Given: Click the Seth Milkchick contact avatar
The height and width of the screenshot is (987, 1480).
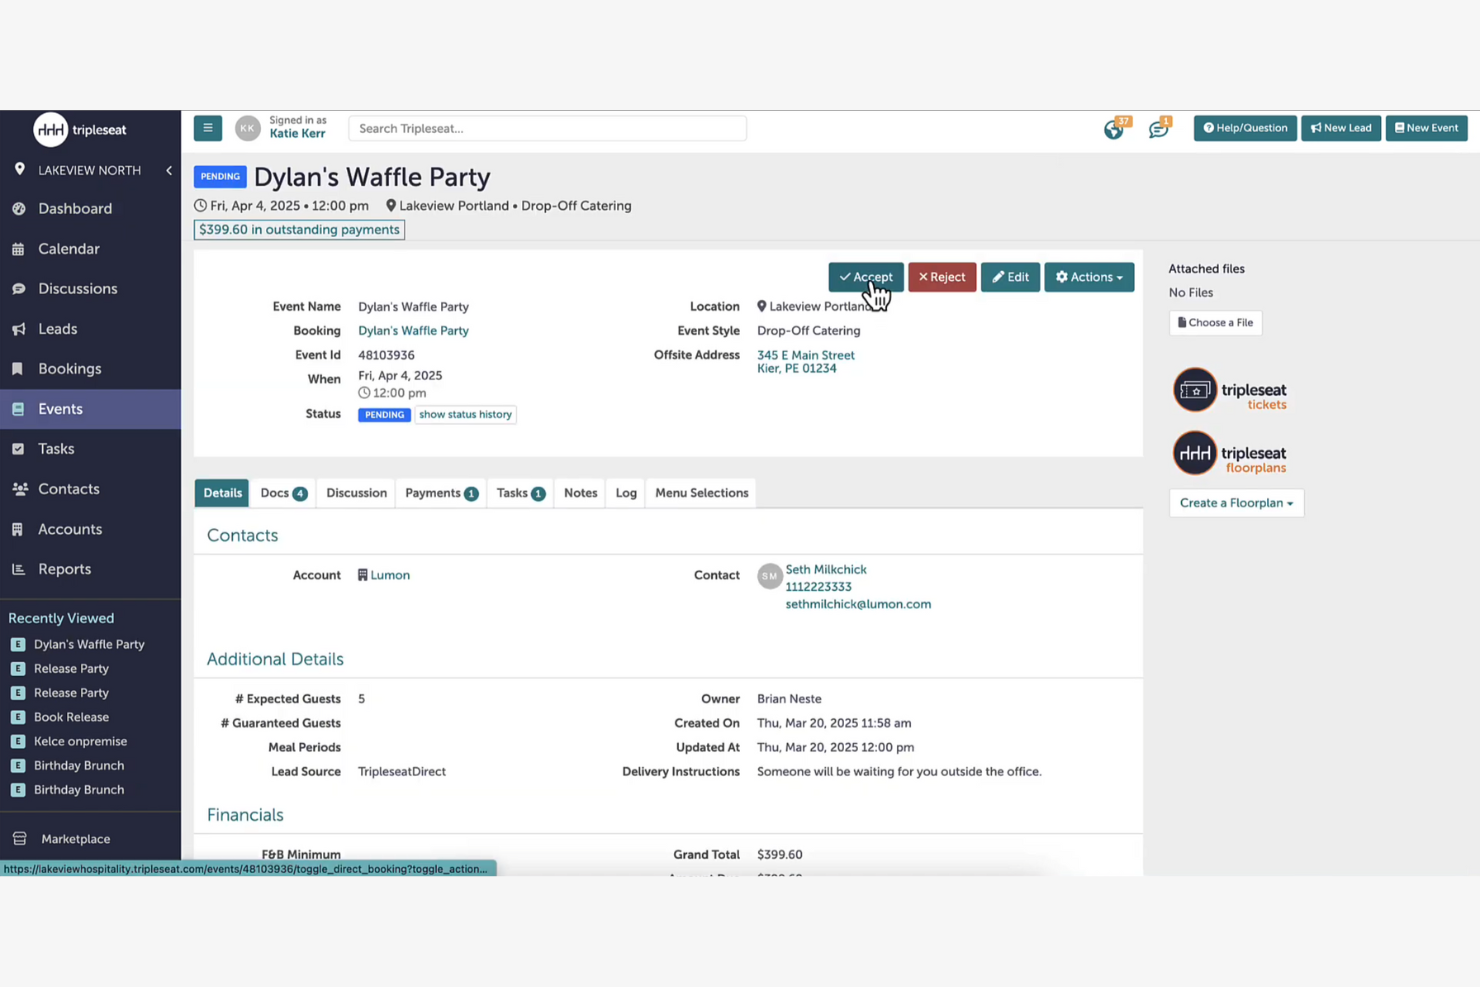Looking at the screenshot, I should click(x=769, y=576).
